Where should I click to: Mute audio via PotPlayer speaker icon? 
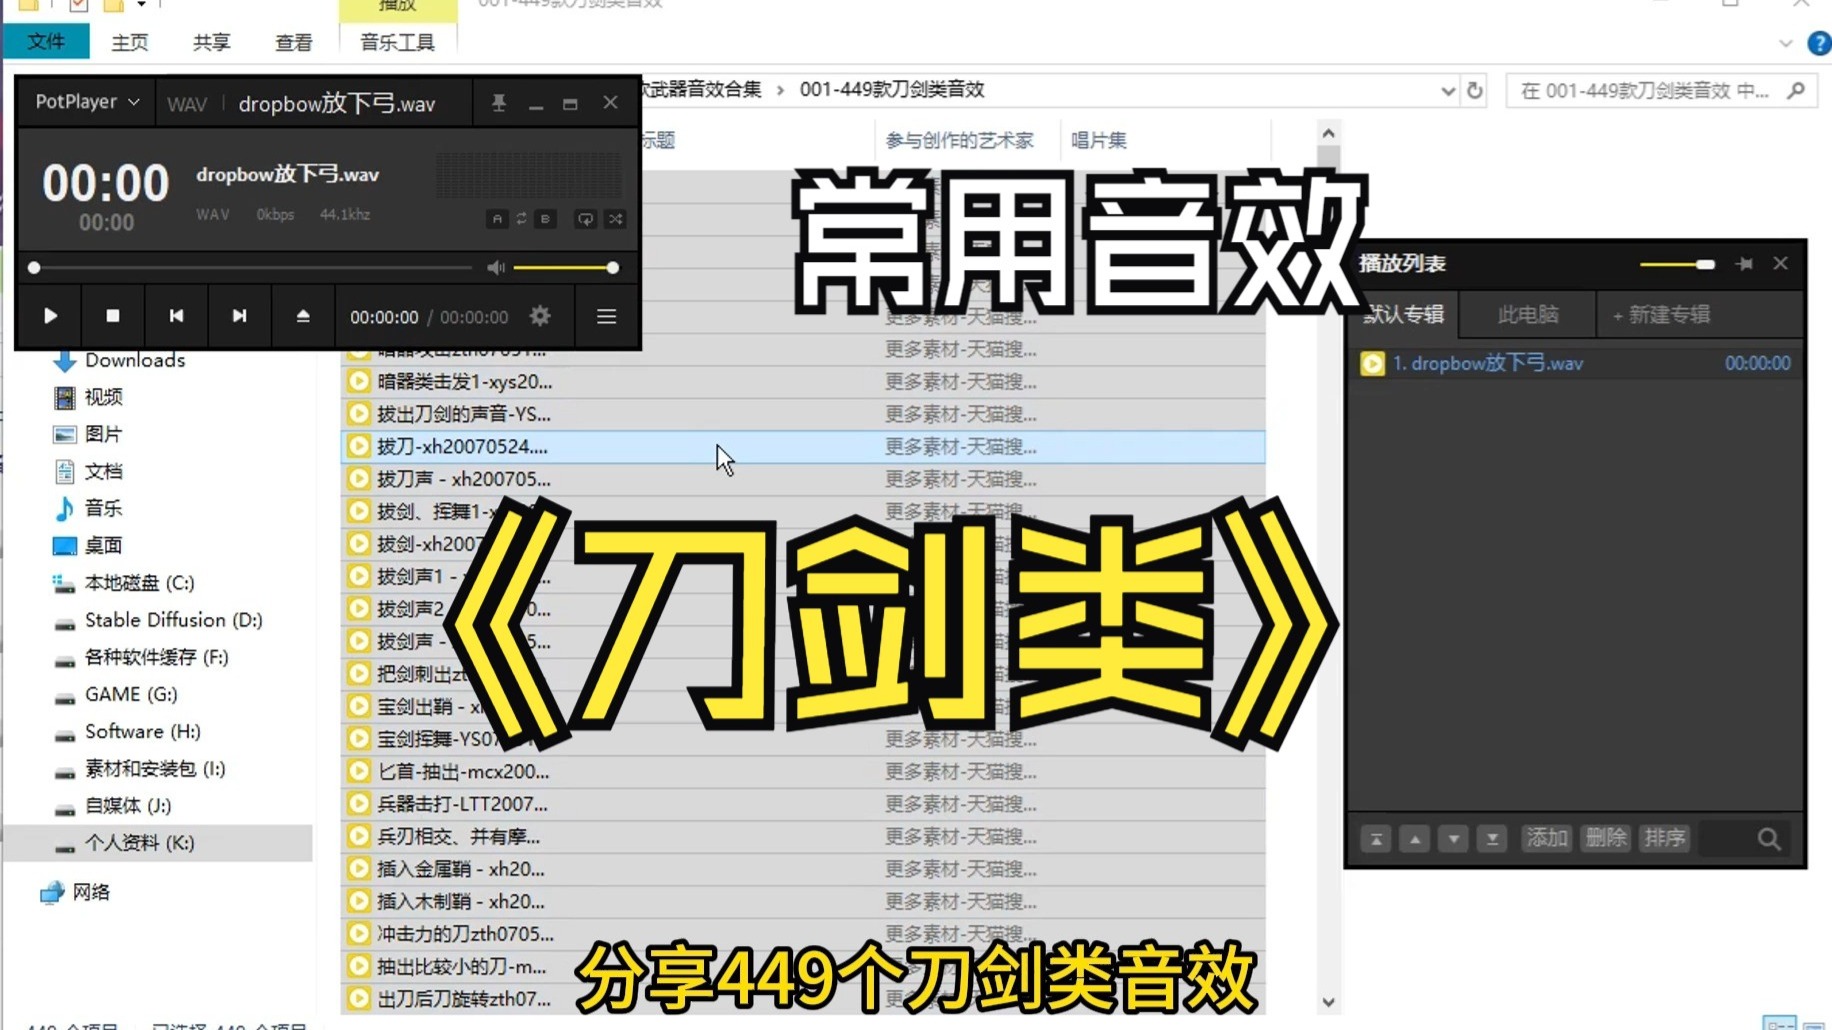click(496, 268)
